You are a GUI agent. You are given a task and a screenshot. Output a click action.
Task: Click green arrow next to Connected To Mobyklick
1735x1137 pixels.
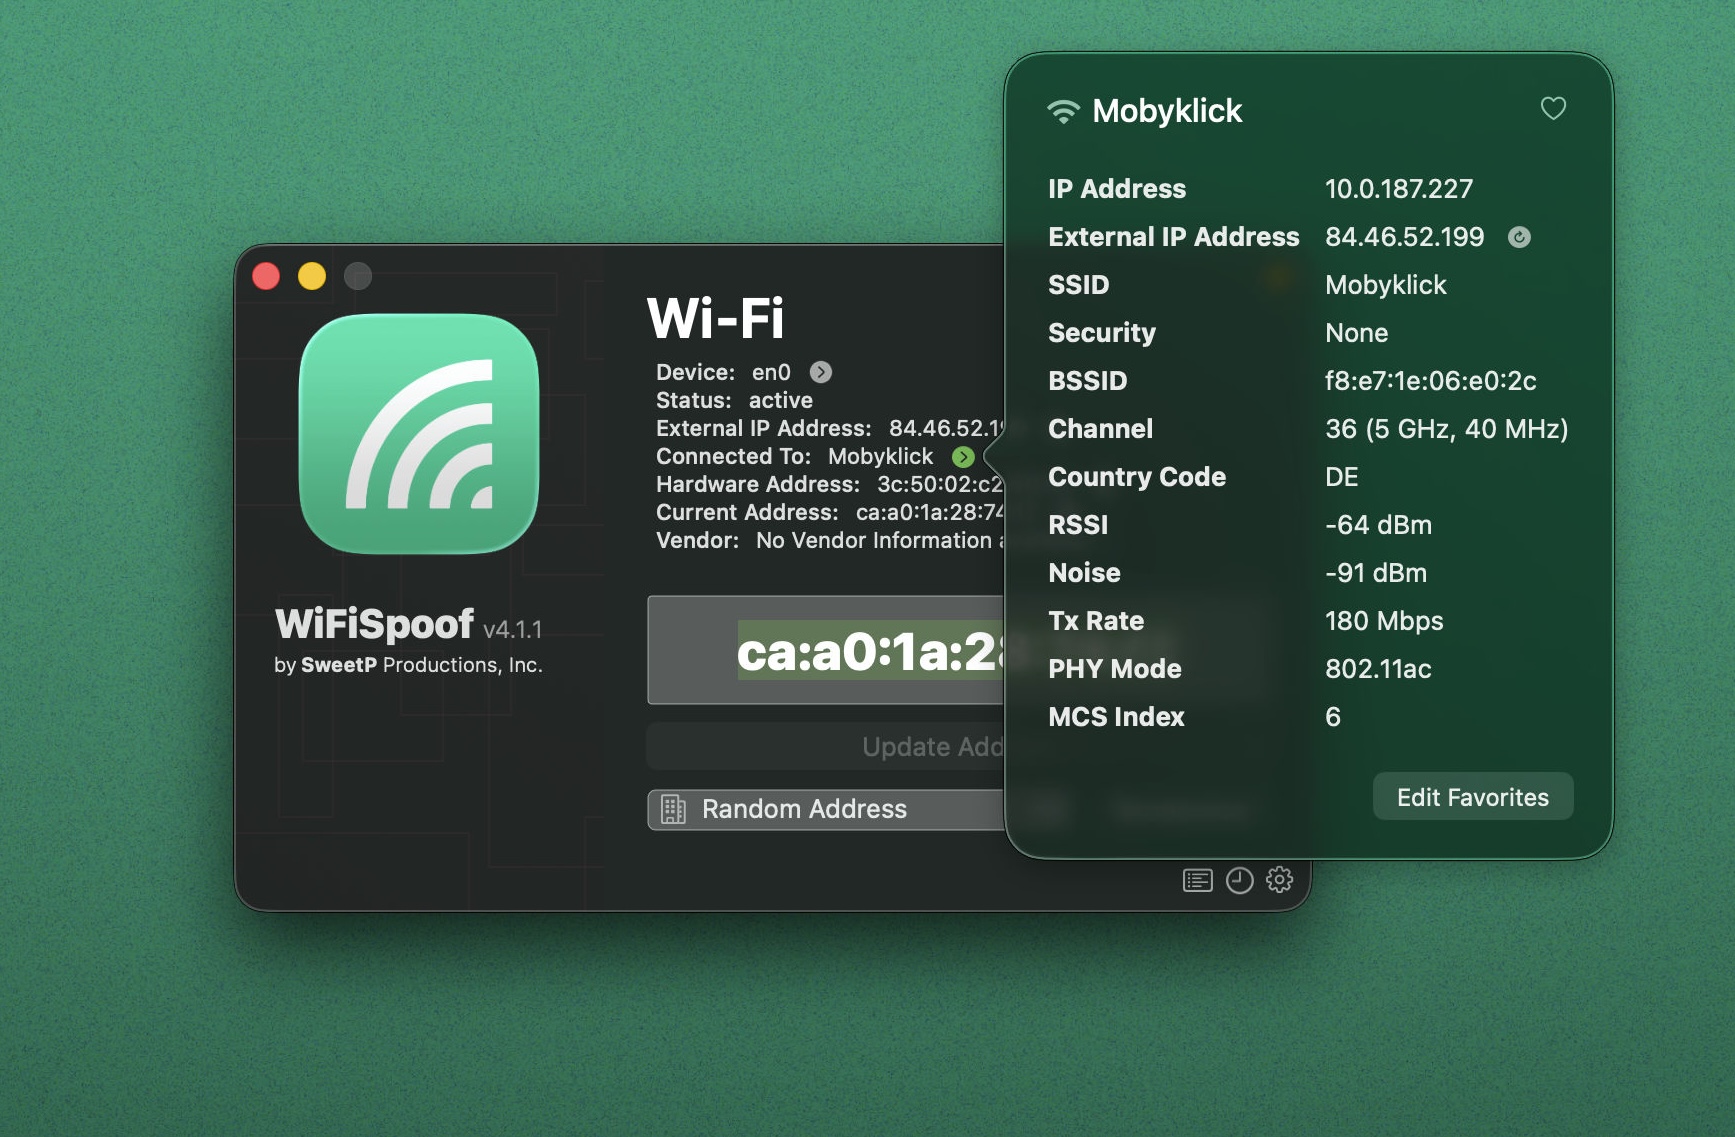pyautogui.click(x=963, y=457)
